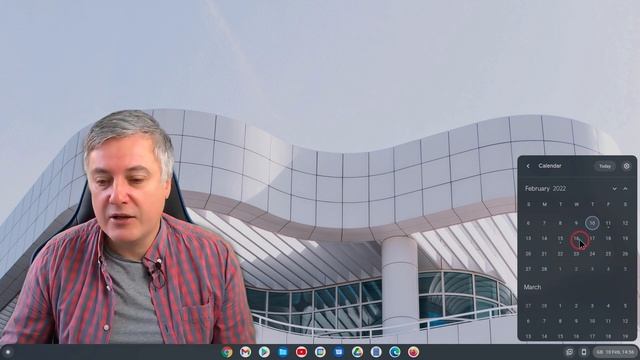Select March 3 under the March heading
This screenshot has width=640, height=360.
592,306
